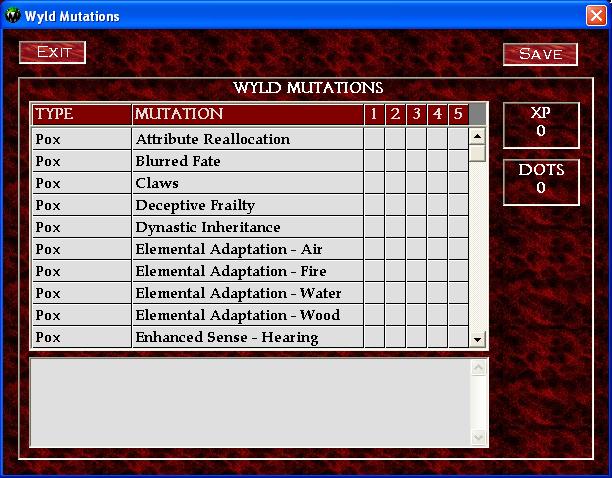Toggle dot 3 for Claws mutation

tap(416, 183)
